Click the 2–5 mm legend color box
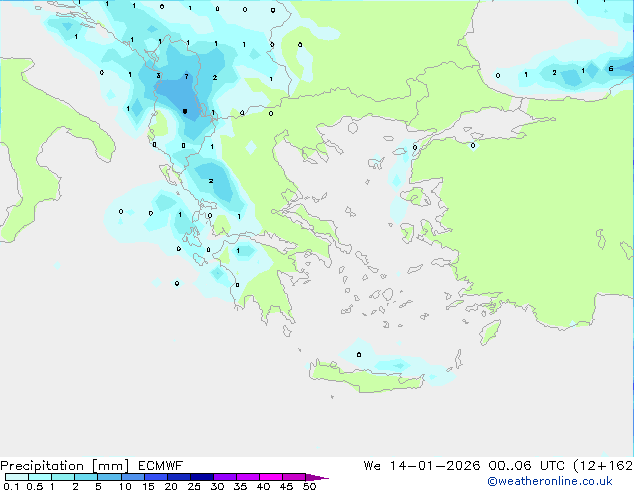 click(86, 477)
